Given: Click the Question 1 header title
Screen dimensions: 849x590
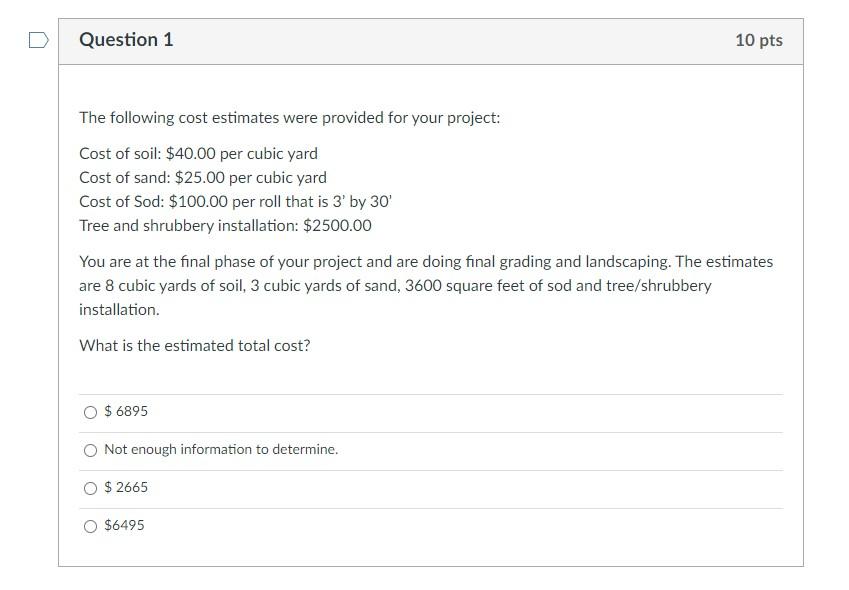Looking at the screenshot, I should (126, 40).
